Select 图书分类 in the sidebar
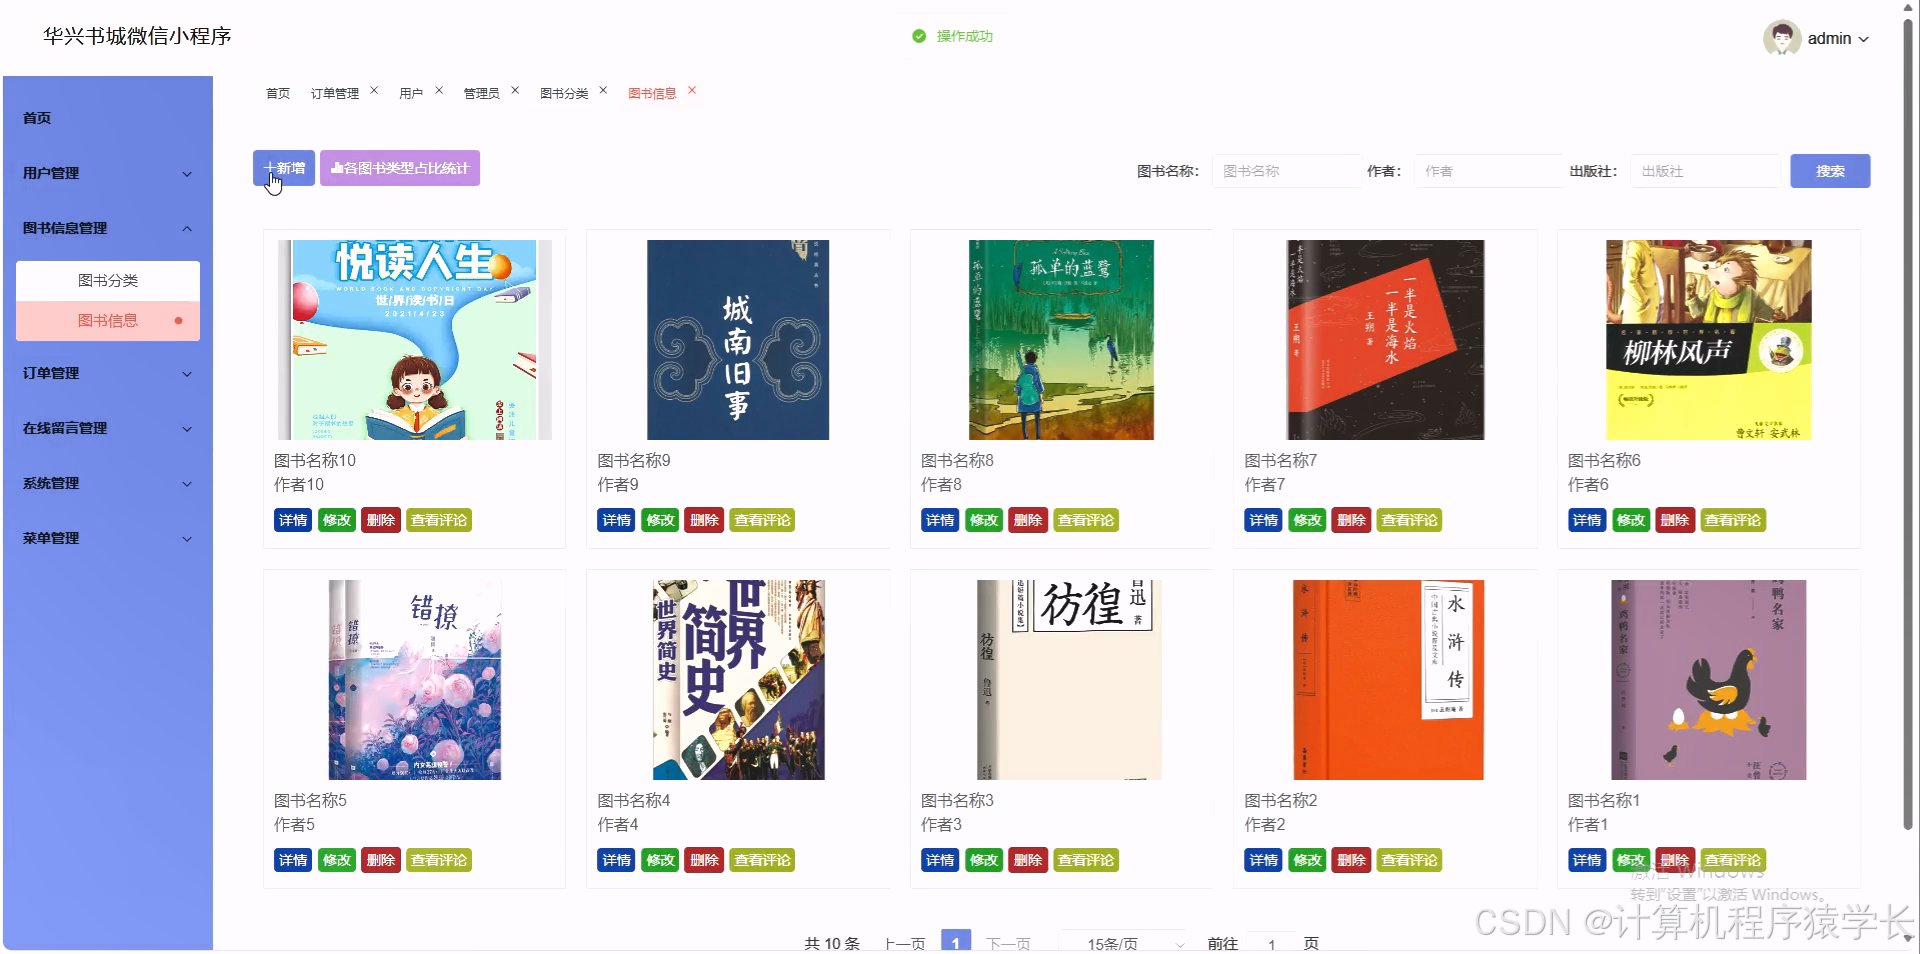The width and height of the screenshot is (1920, 954). tap(107, 280)
